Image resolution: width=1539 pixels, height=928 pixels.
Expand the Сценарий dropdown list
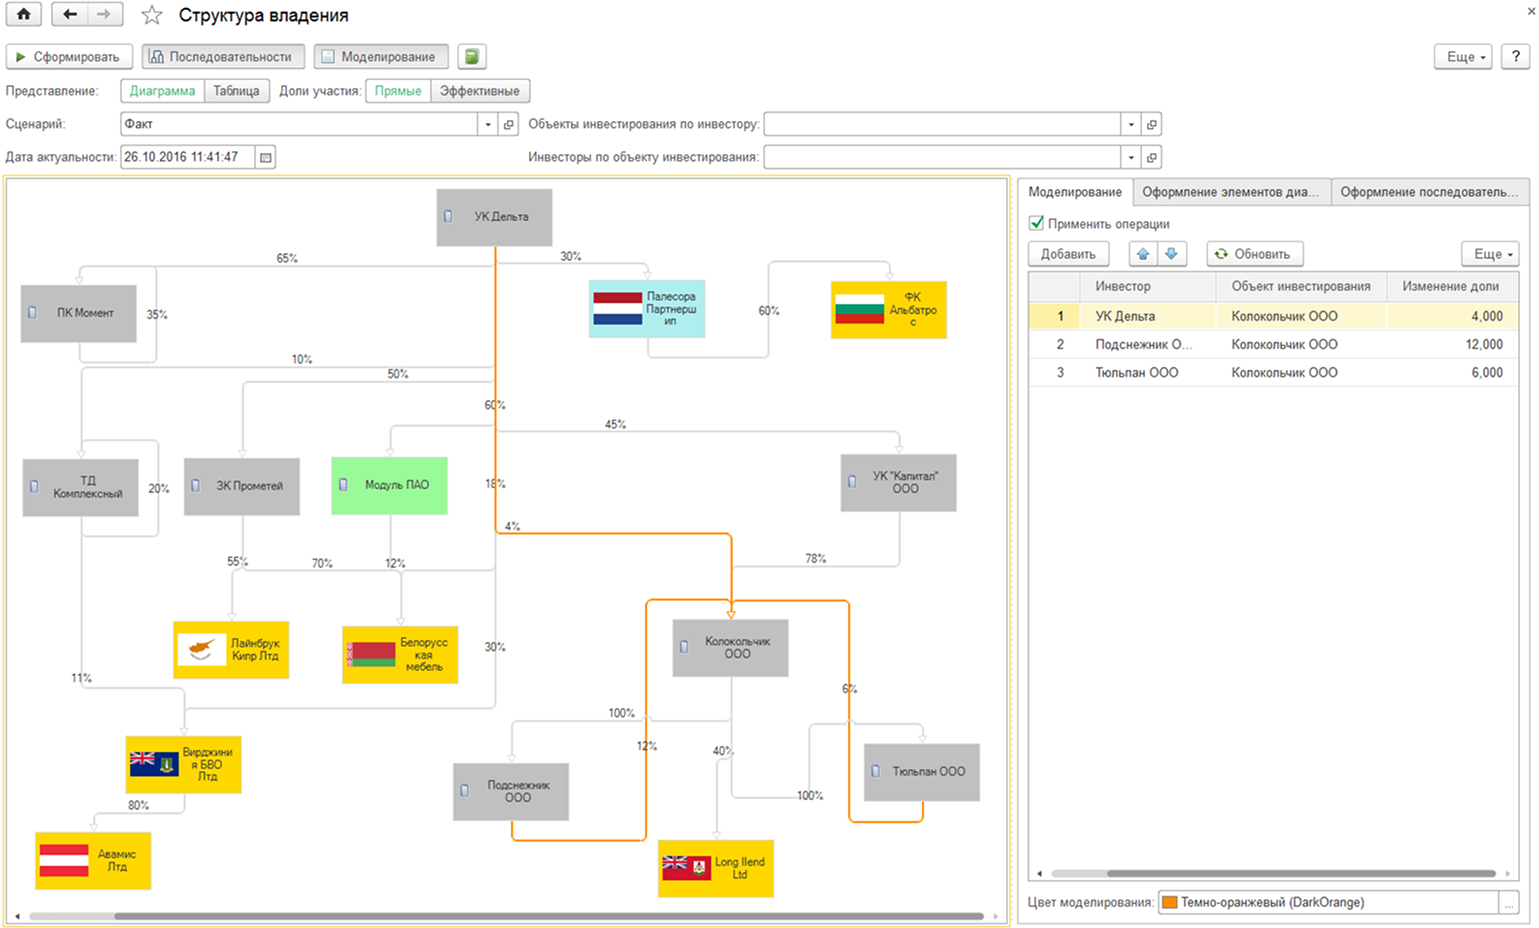488,124
